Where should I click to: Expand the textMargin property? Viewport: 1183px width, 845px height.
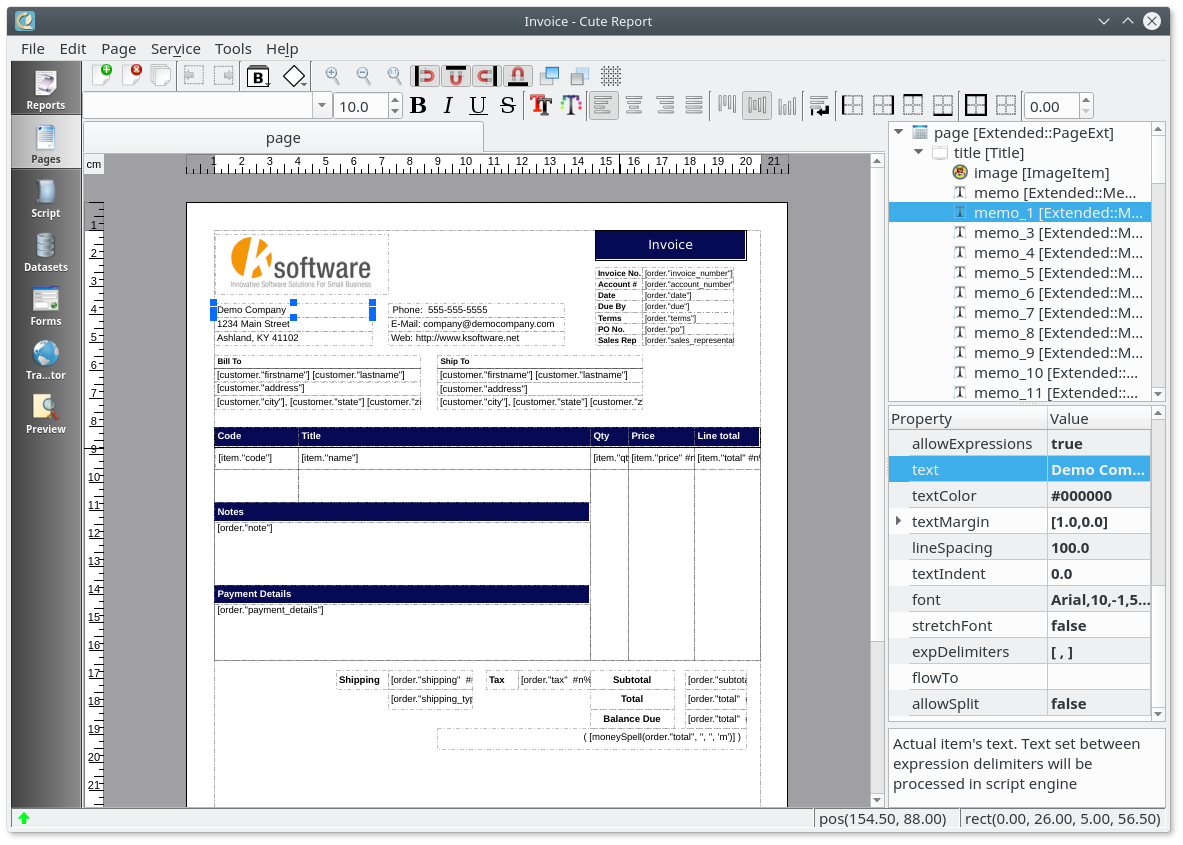click(898, 521)
